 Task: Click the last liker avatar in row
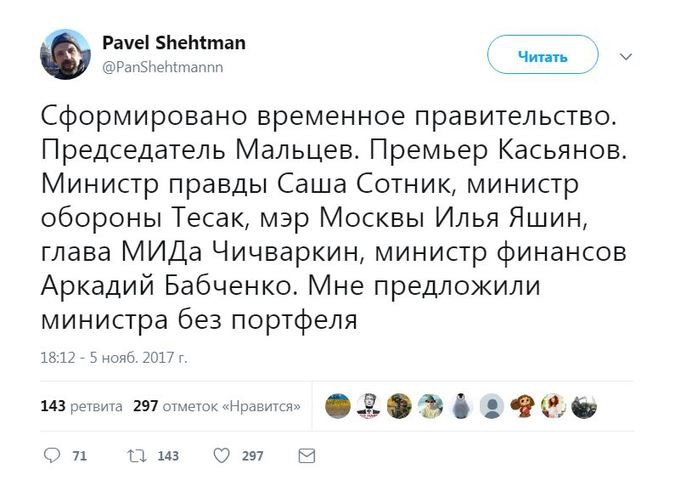point(584,406)
